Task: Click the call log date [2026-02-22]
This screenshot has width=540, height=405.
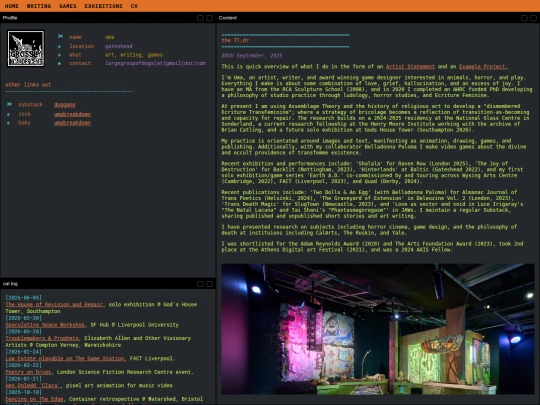Action: point(23,365)
